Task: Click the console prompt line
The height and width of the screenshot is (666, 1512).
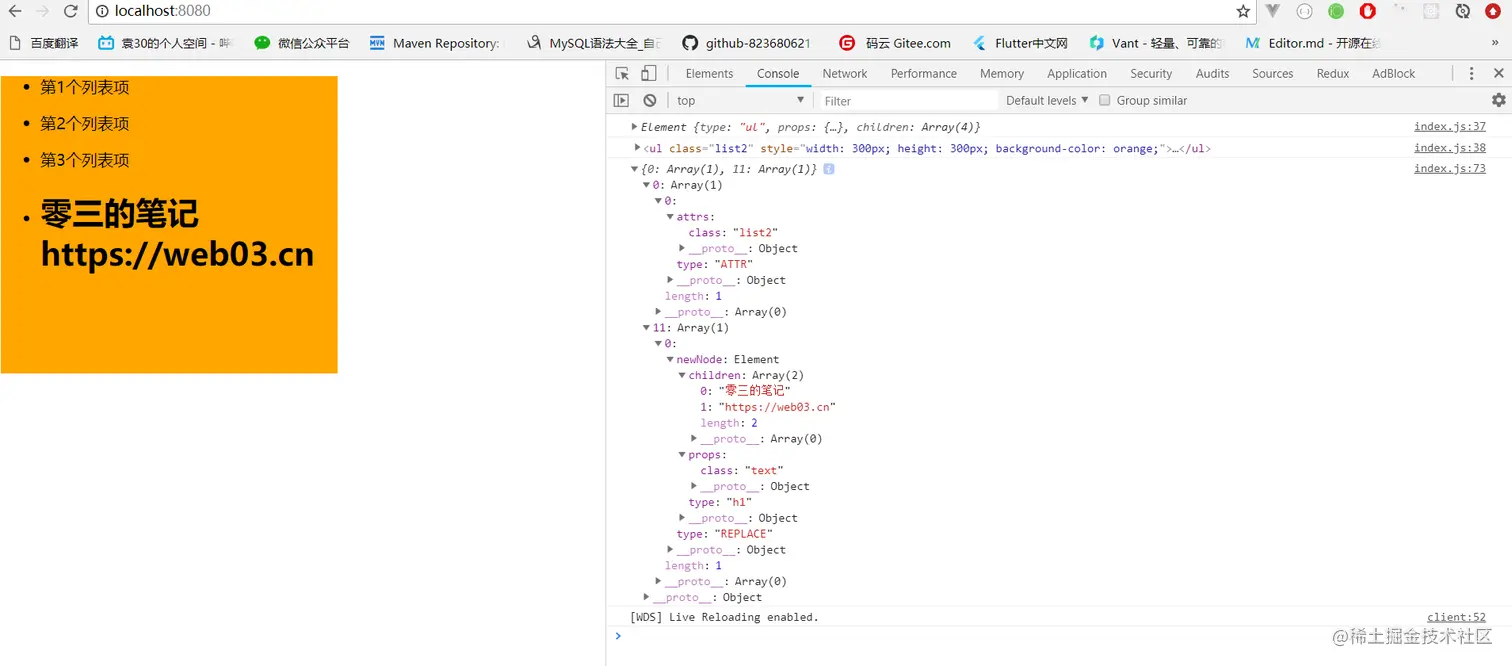Action: (x=1058, y=636)
